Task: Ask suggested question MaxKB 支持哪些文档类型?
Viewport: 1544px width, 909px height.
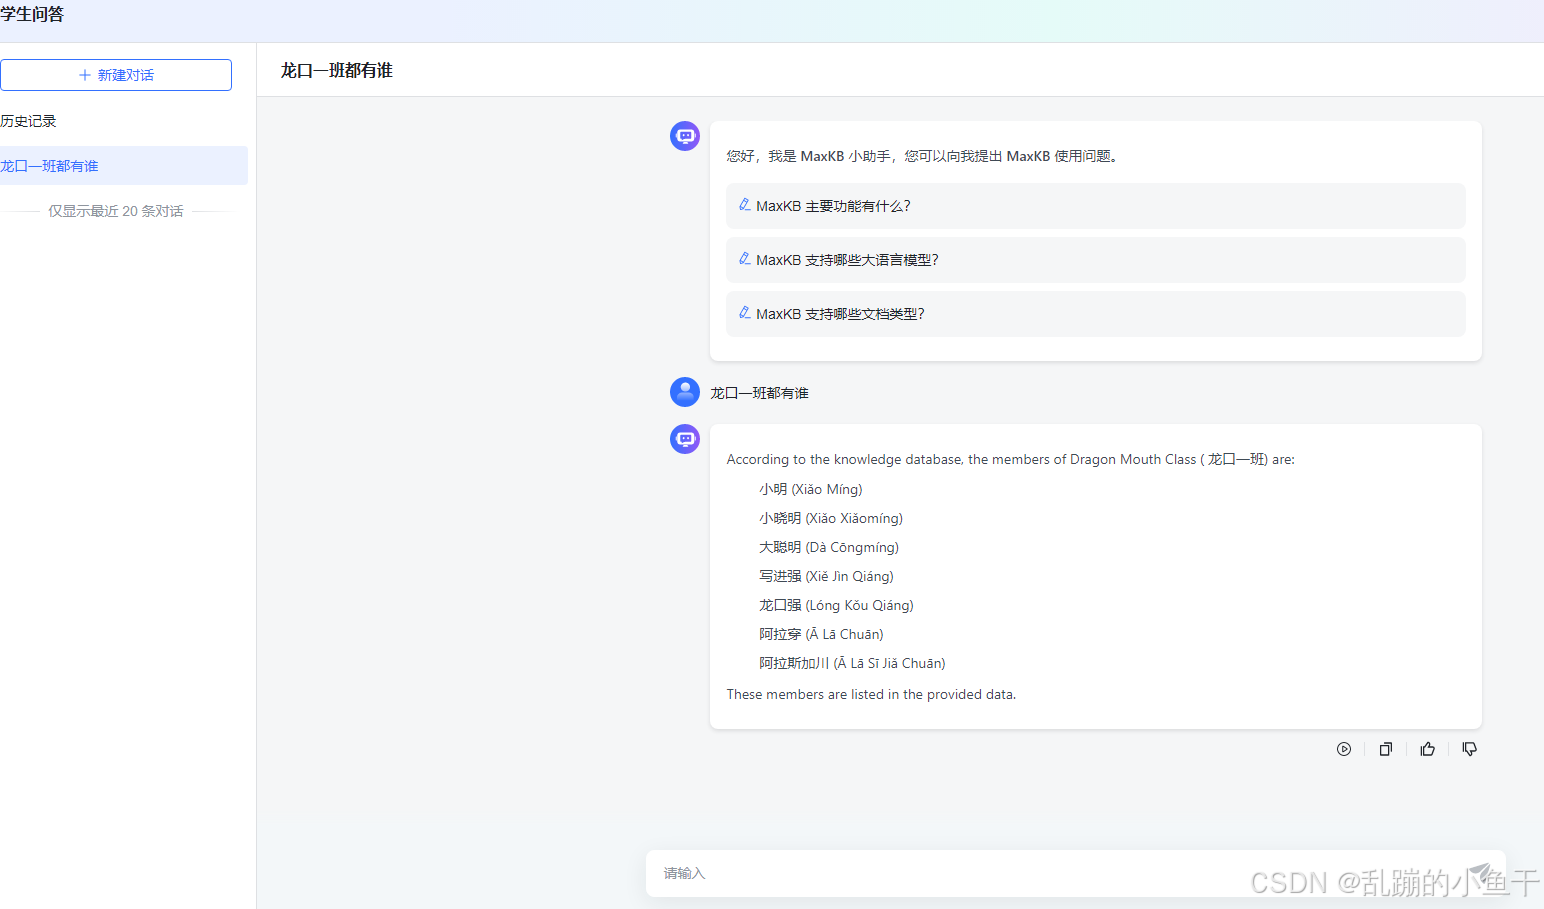Action: [x=1096, y=314]
